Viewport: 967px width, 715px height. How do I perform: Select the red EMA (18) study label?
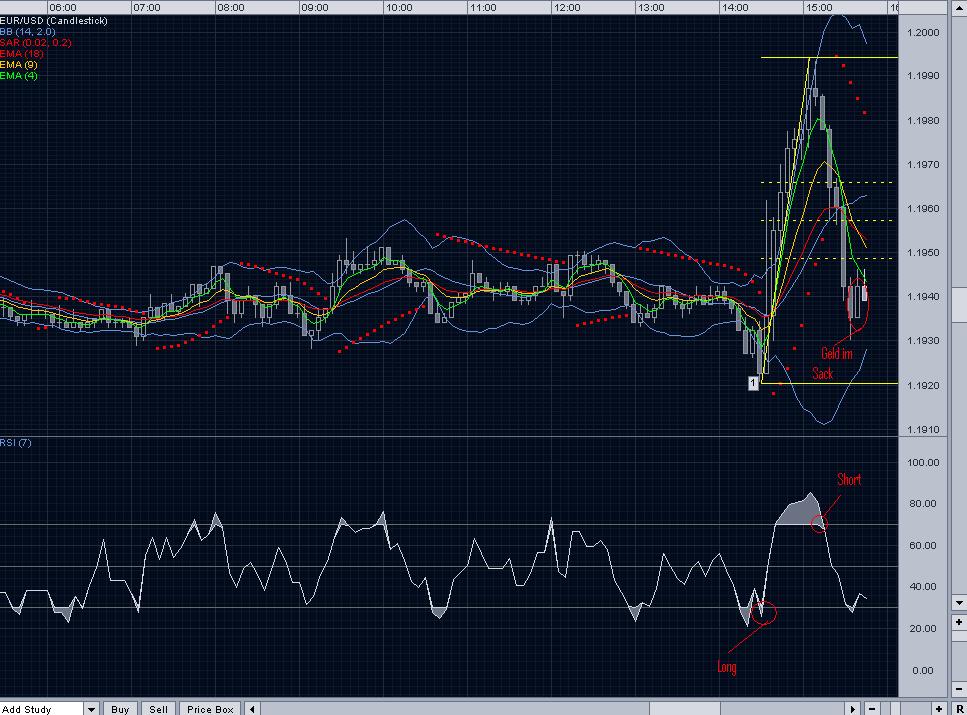(x=20, y=54)
